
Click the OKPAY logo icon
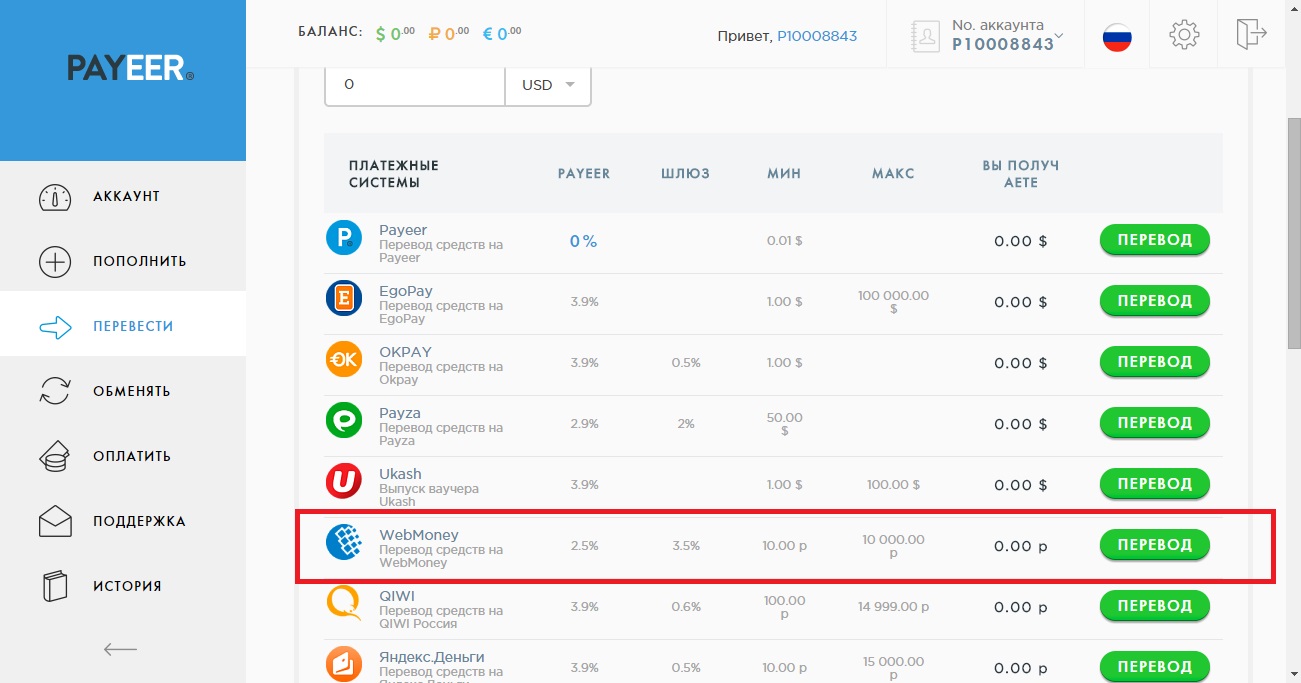pyautogui.click(x=344, y=359)
